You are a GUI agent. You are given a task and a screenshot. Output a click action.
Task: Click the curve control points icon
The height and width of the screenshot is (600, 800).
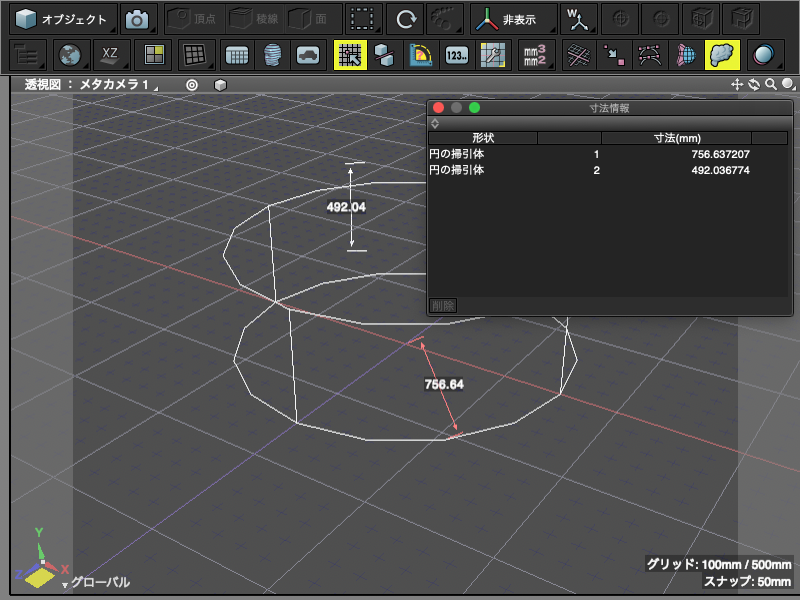[x=650, y=55]
